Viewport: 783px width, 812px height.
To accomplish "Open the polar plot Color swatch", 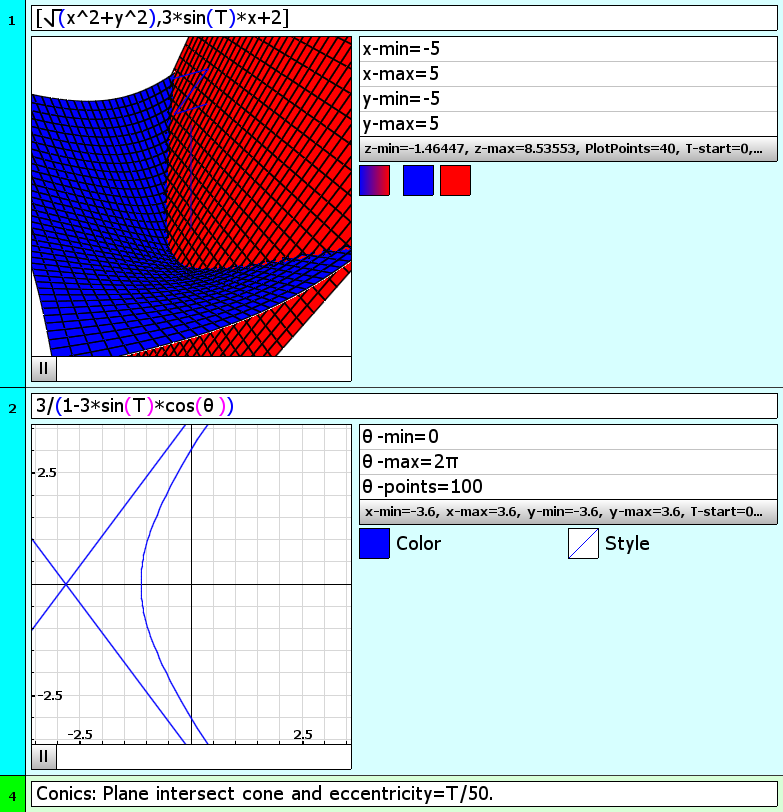I will 374,543.
